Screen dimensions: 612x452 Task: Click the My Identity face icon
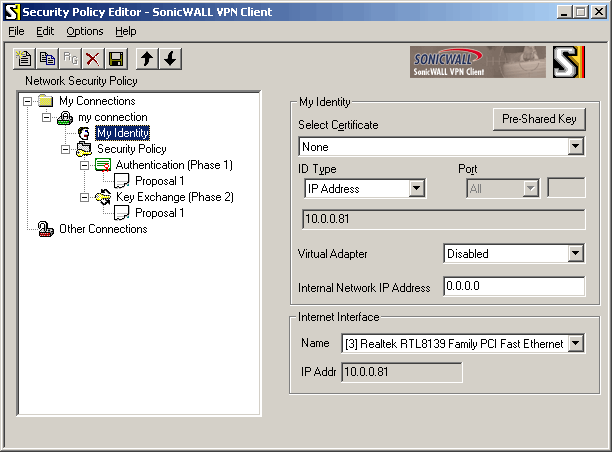tap(84, 133)
